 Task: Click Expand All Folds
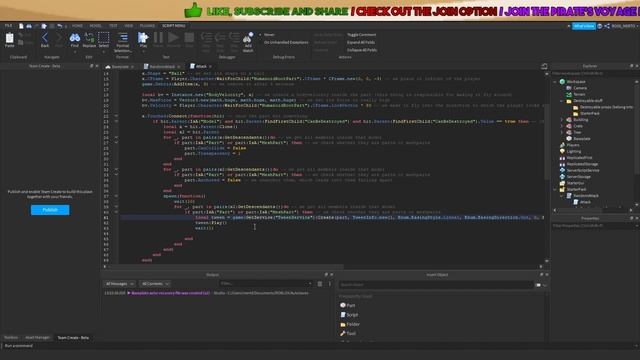[361, 42]
